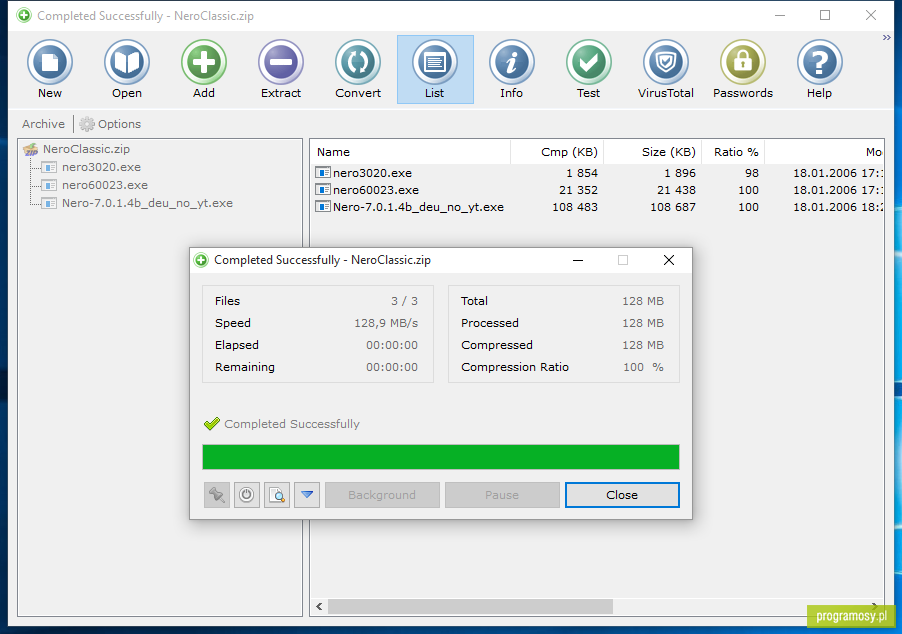The height and width of the screenshot is (634, 902).
Task: Show archive details with the Info icon
Action: 511,62
